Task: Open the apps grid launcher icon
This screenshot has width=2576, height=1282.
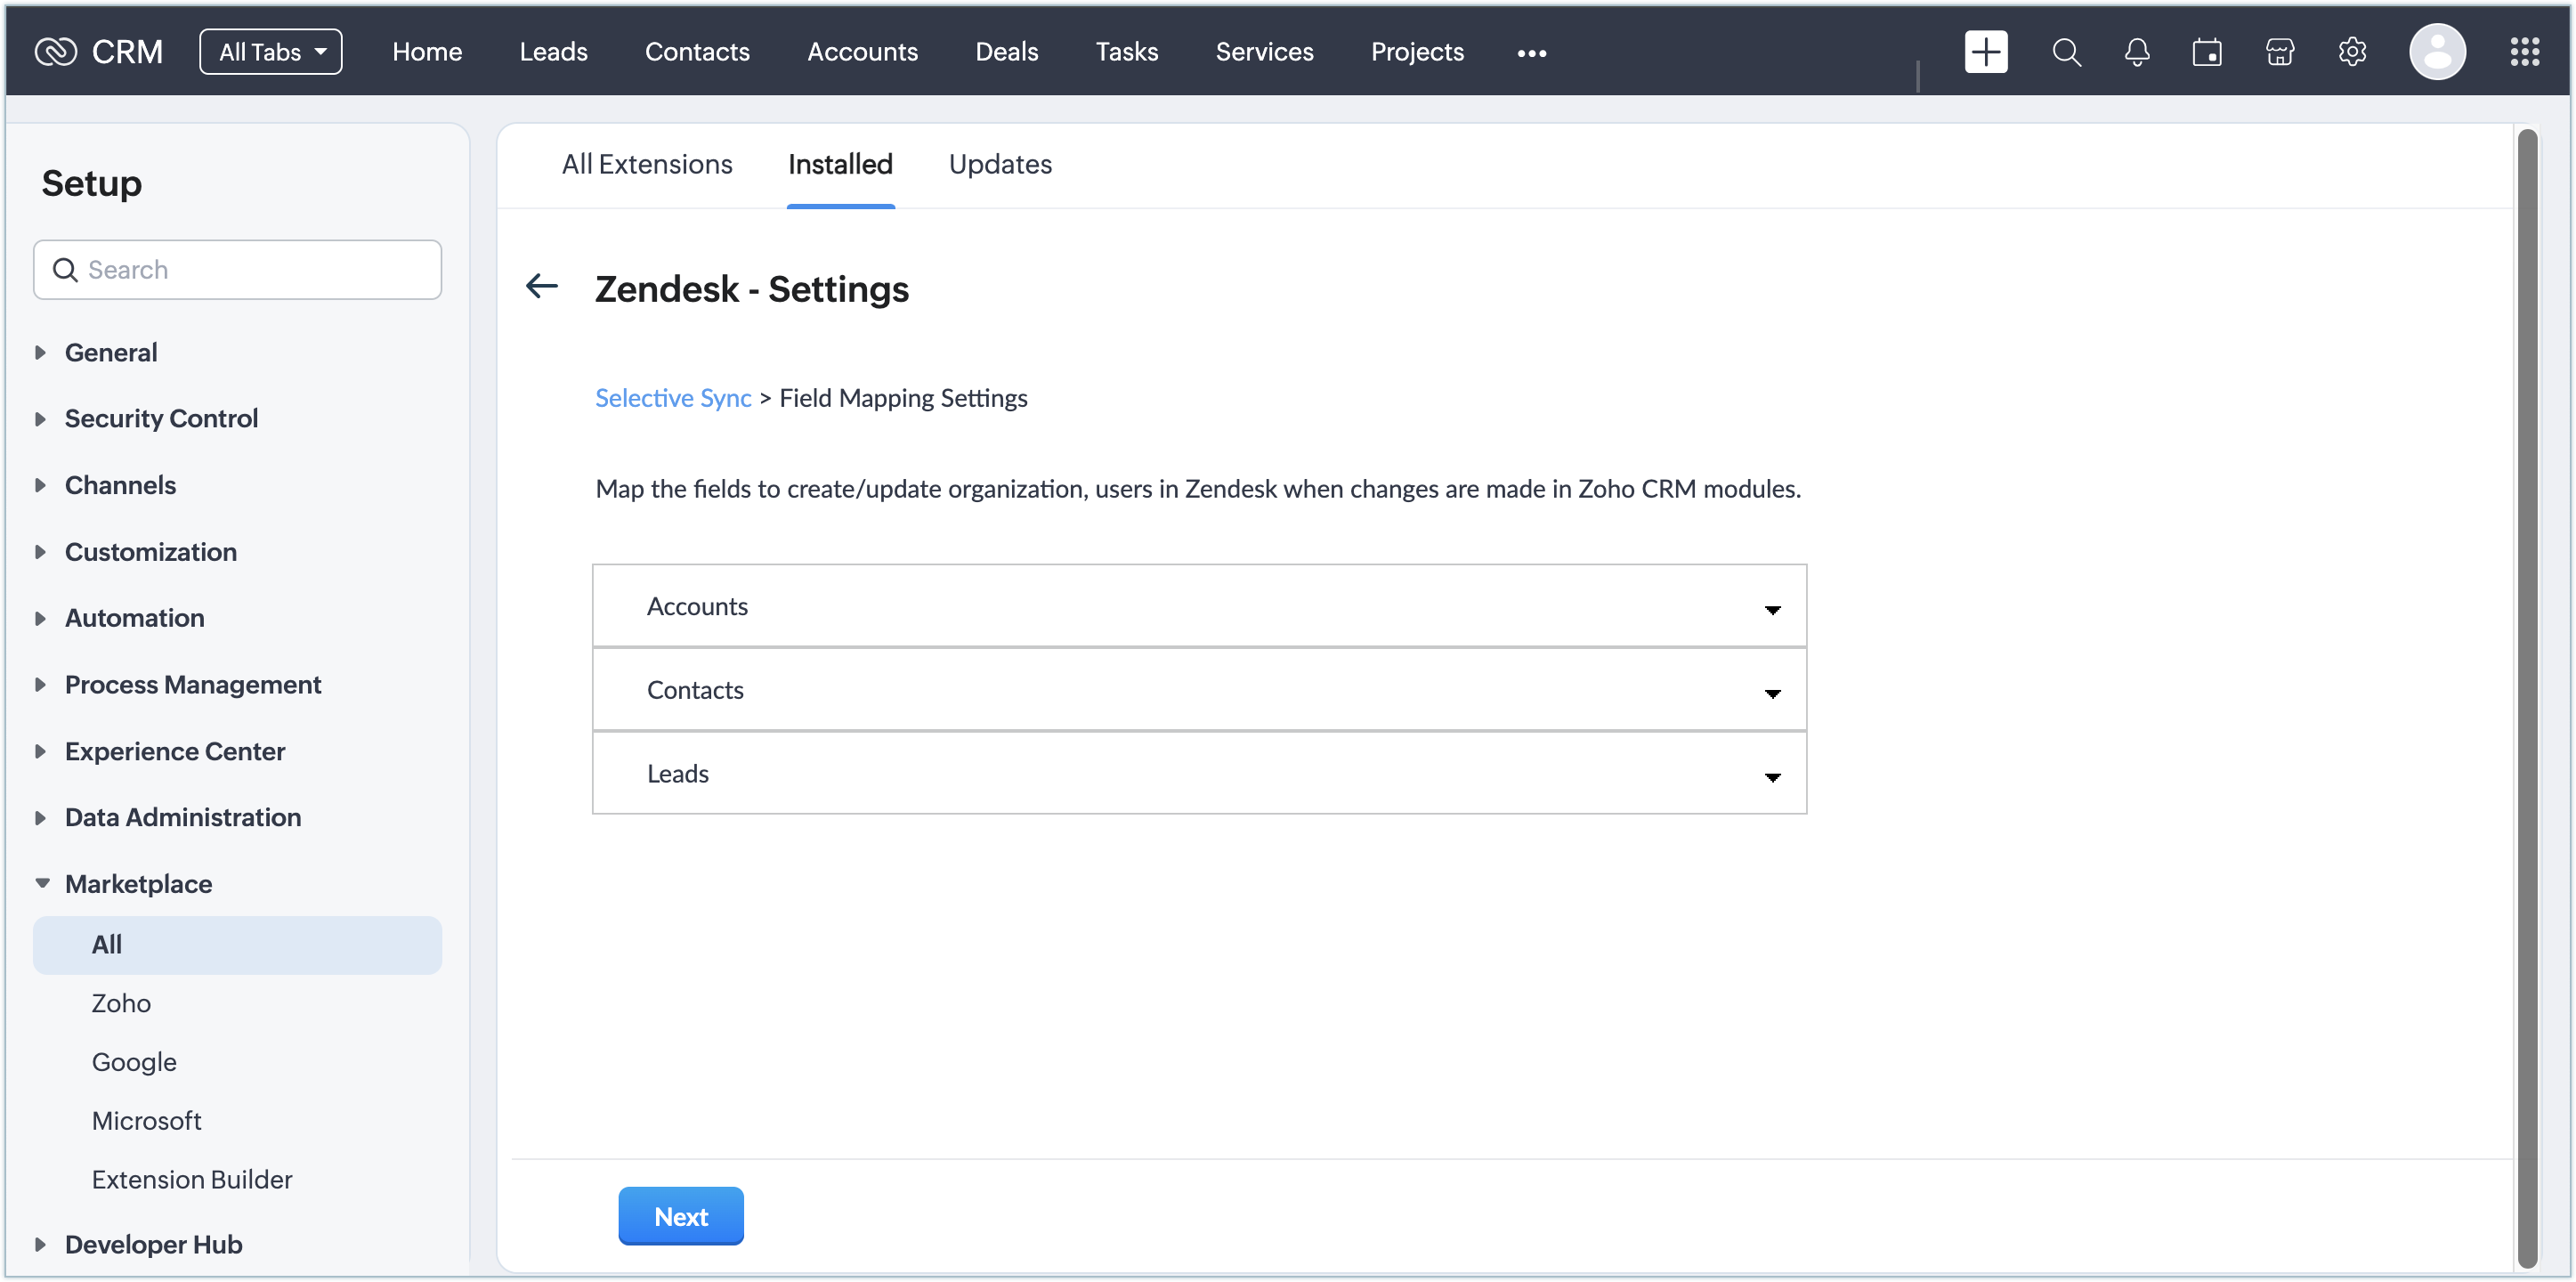Action: [x=2524, y=52]
